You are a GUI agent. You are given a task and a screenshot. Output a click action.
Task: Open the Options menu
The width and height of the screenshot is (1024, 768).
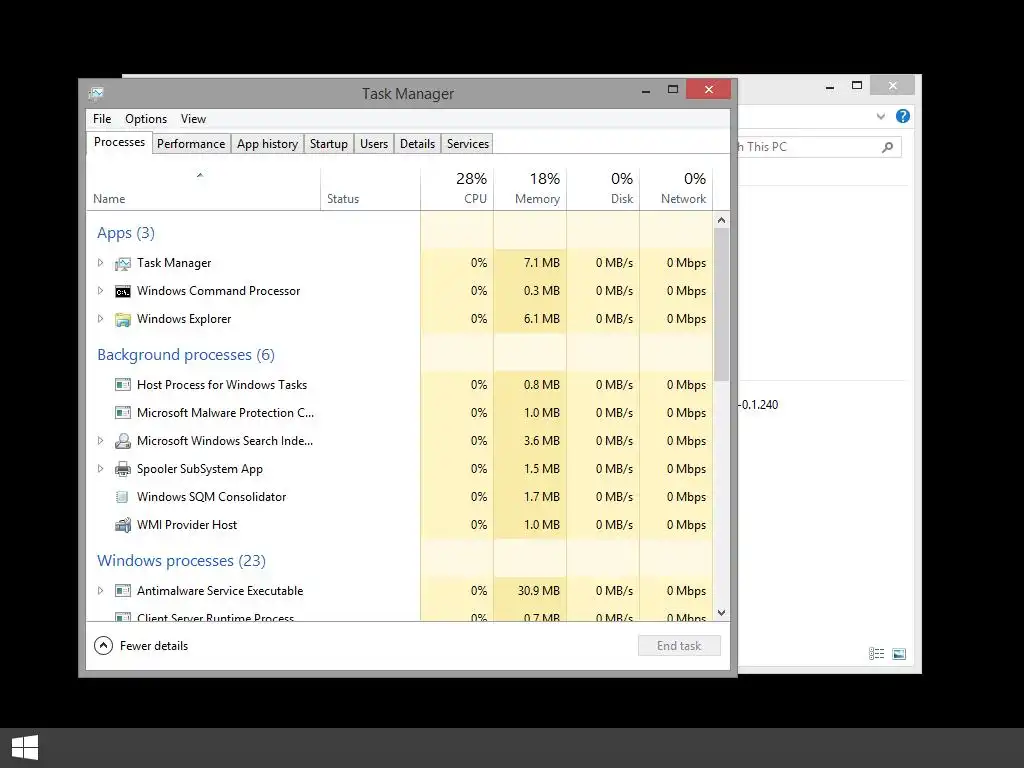click(x=146, y=119)
